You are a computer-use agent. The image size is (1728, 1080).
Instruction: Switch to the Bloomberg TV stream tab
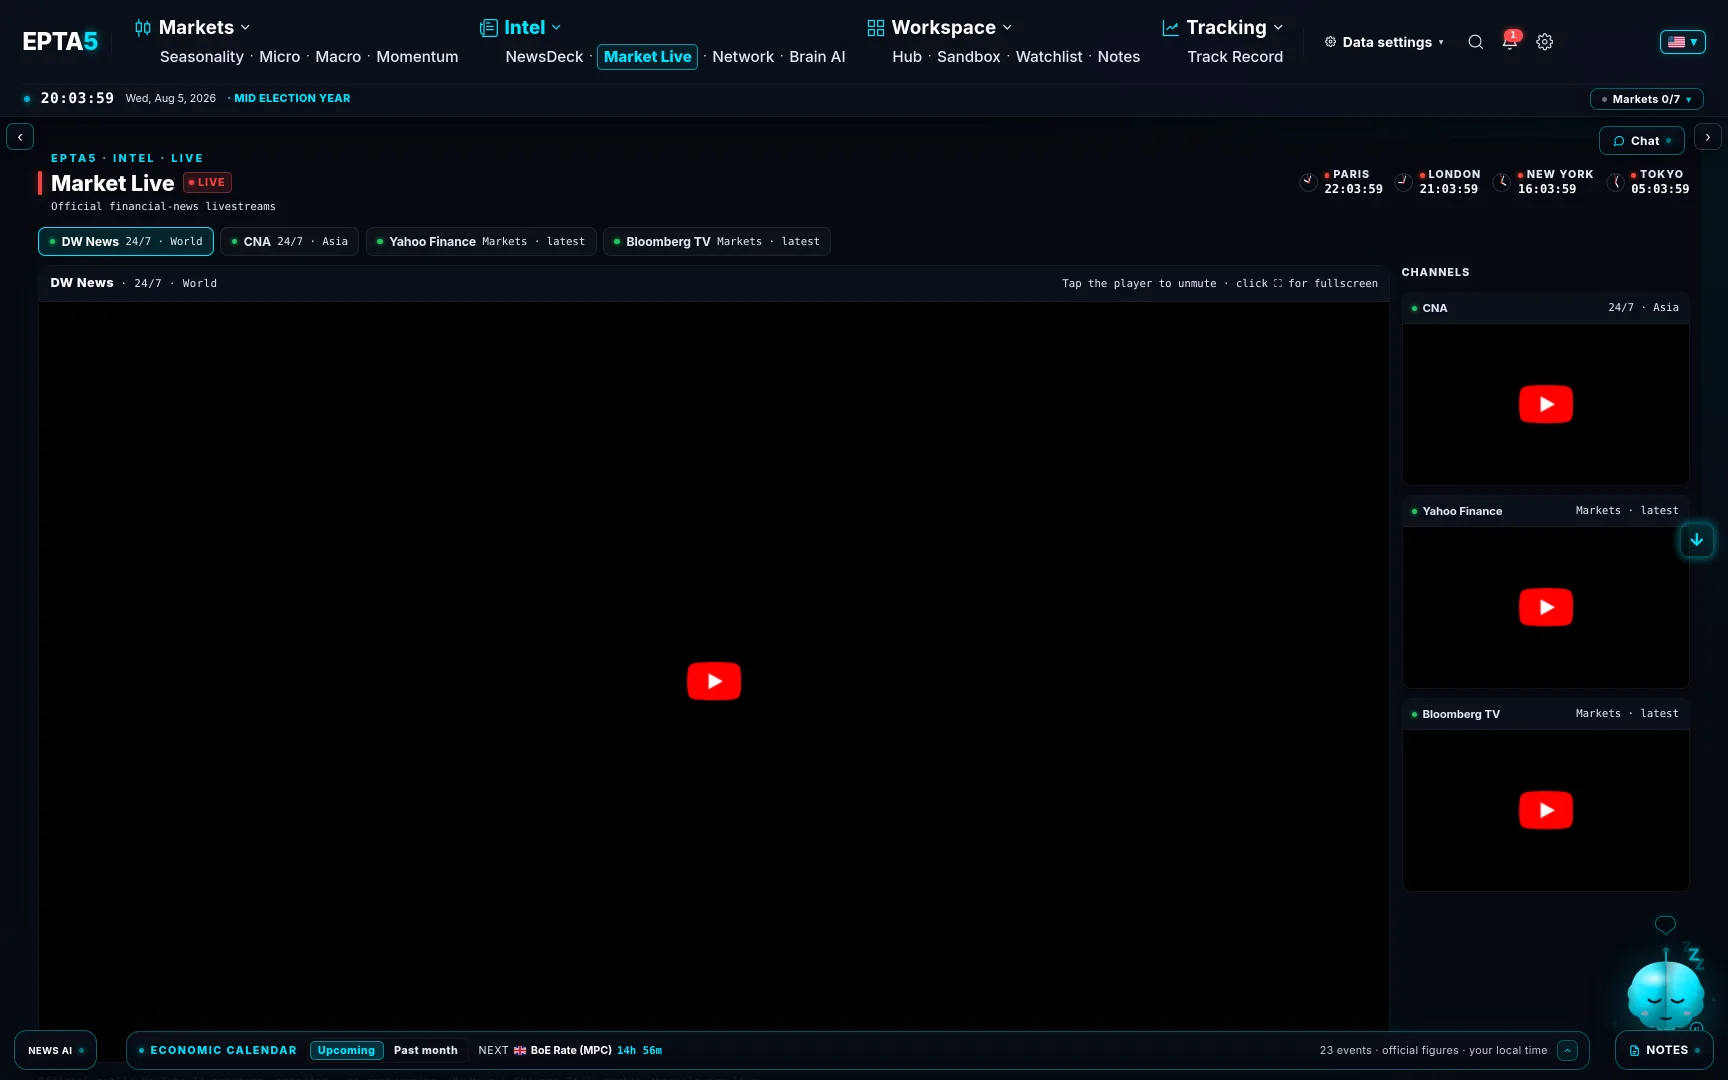(717, 242)
